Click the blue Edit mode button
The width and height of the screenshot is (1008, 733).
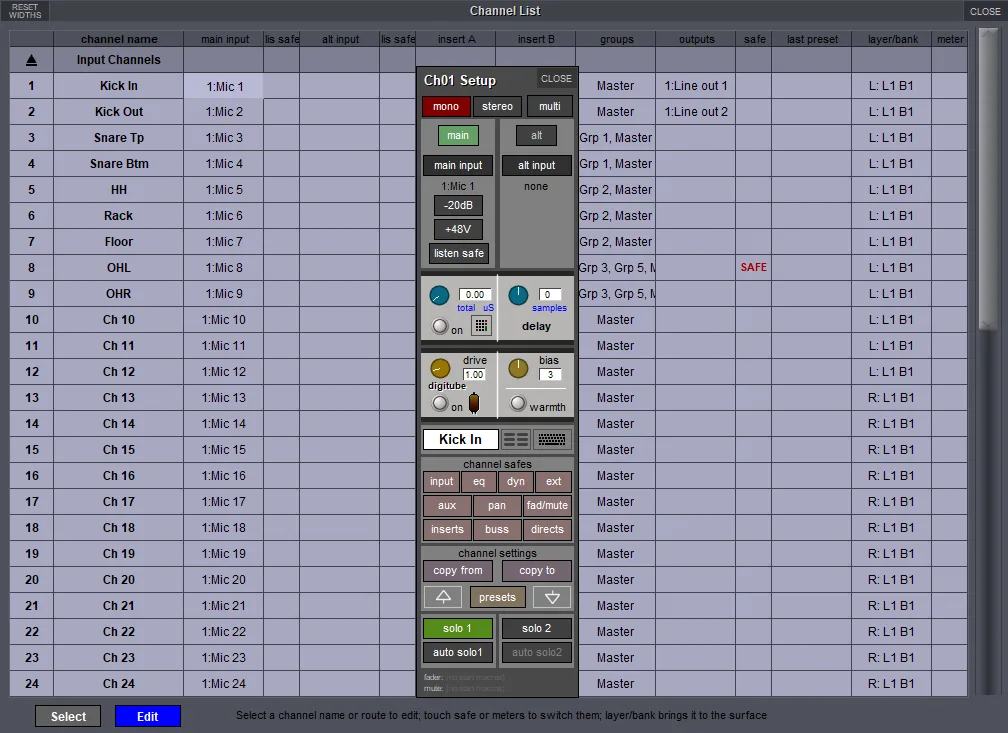click(x=147, y=716)
